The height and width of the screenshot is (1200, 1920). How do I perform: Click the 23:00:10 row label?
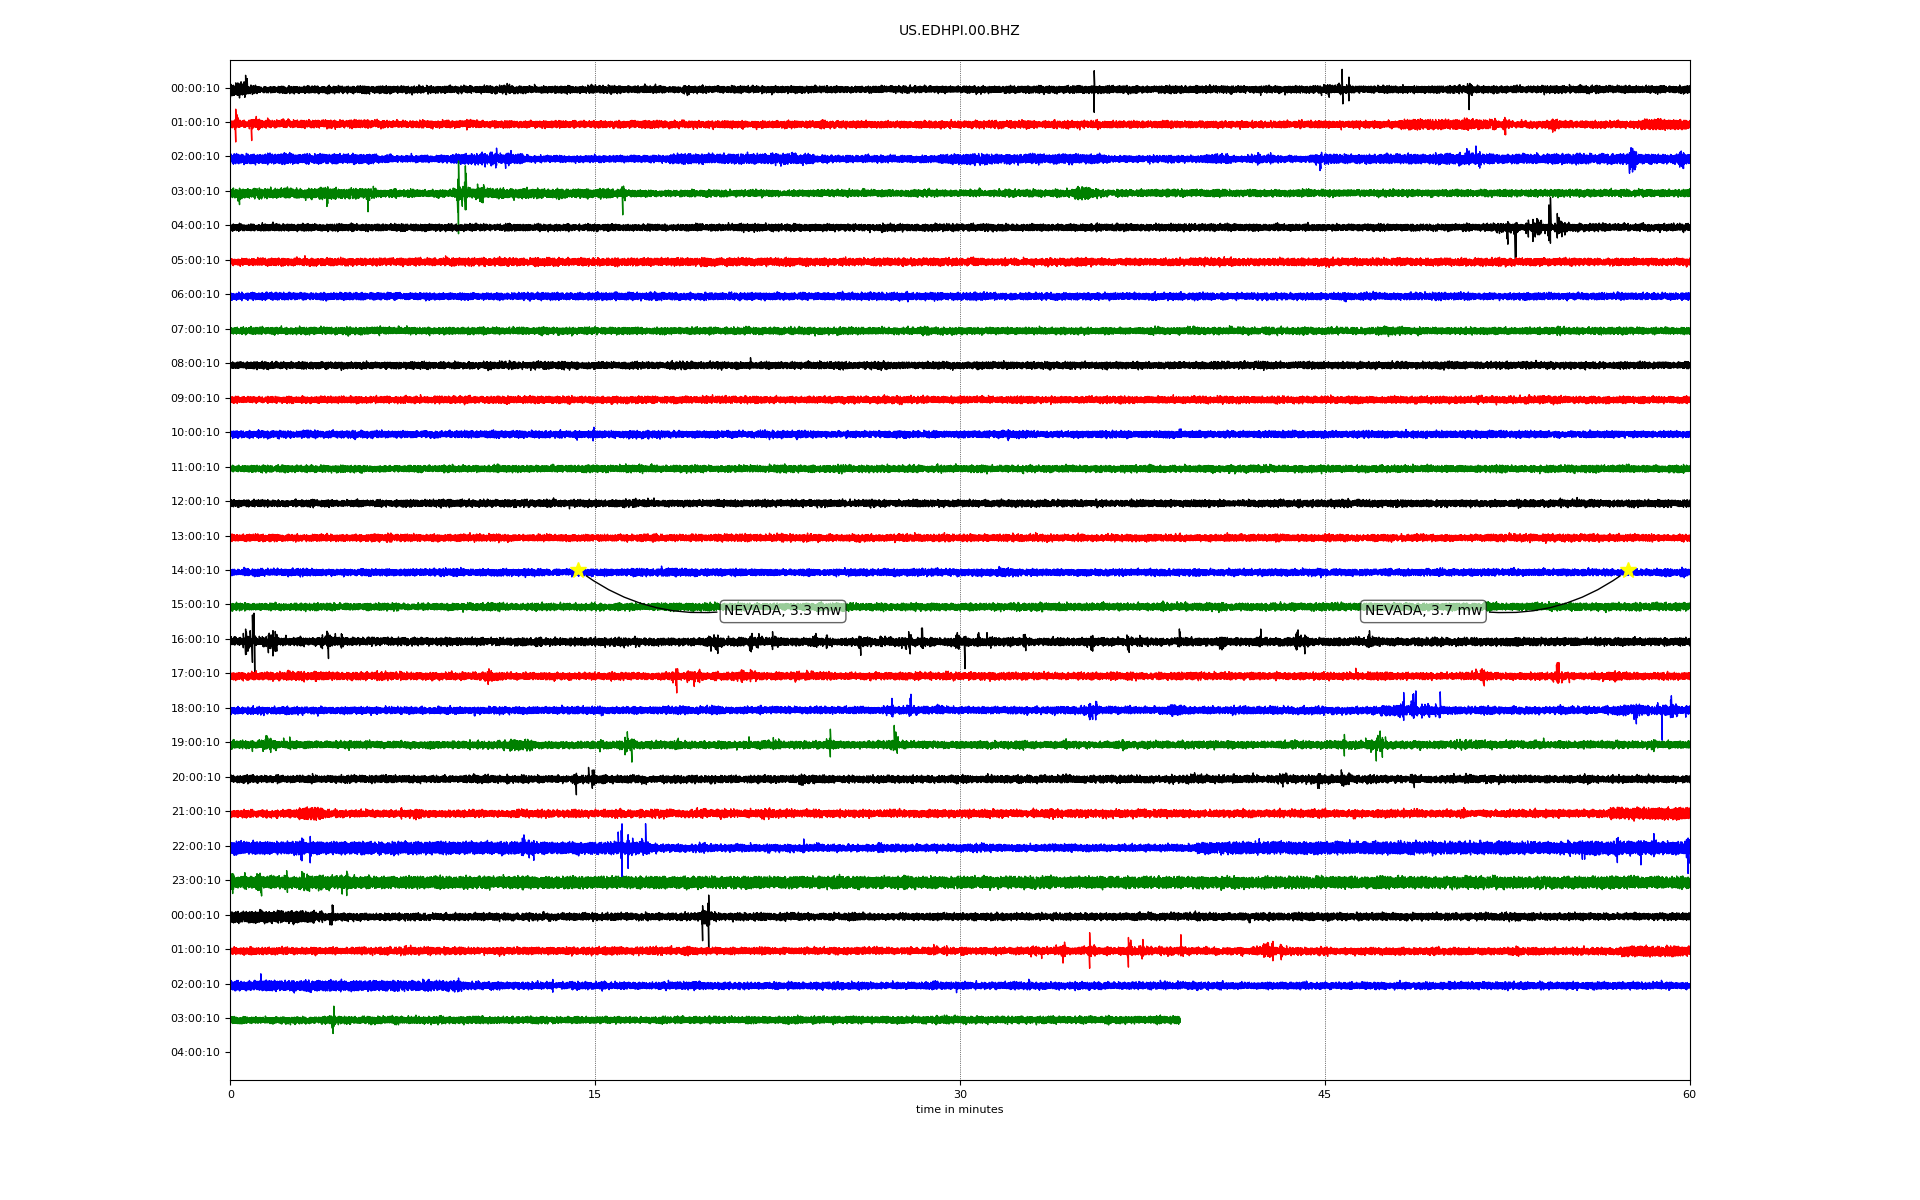coord(195,881)
